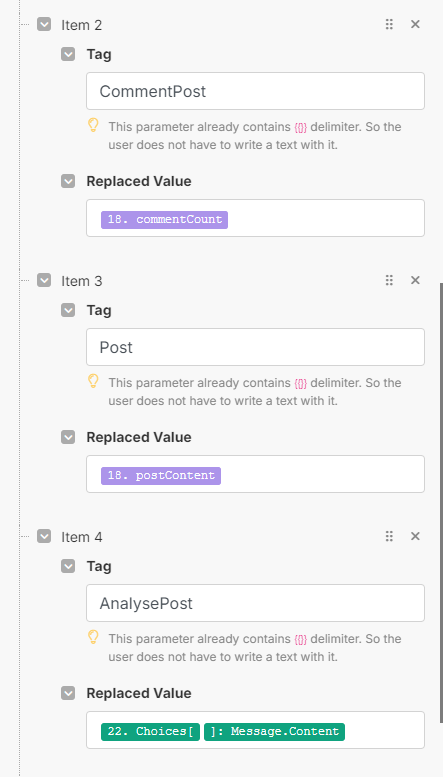Image resolution: width=443 pixels, height=777 pixels.
Task: Toggle the Tag chevron under Item 2
Action: pyautogui.click(x=68, y=54)
